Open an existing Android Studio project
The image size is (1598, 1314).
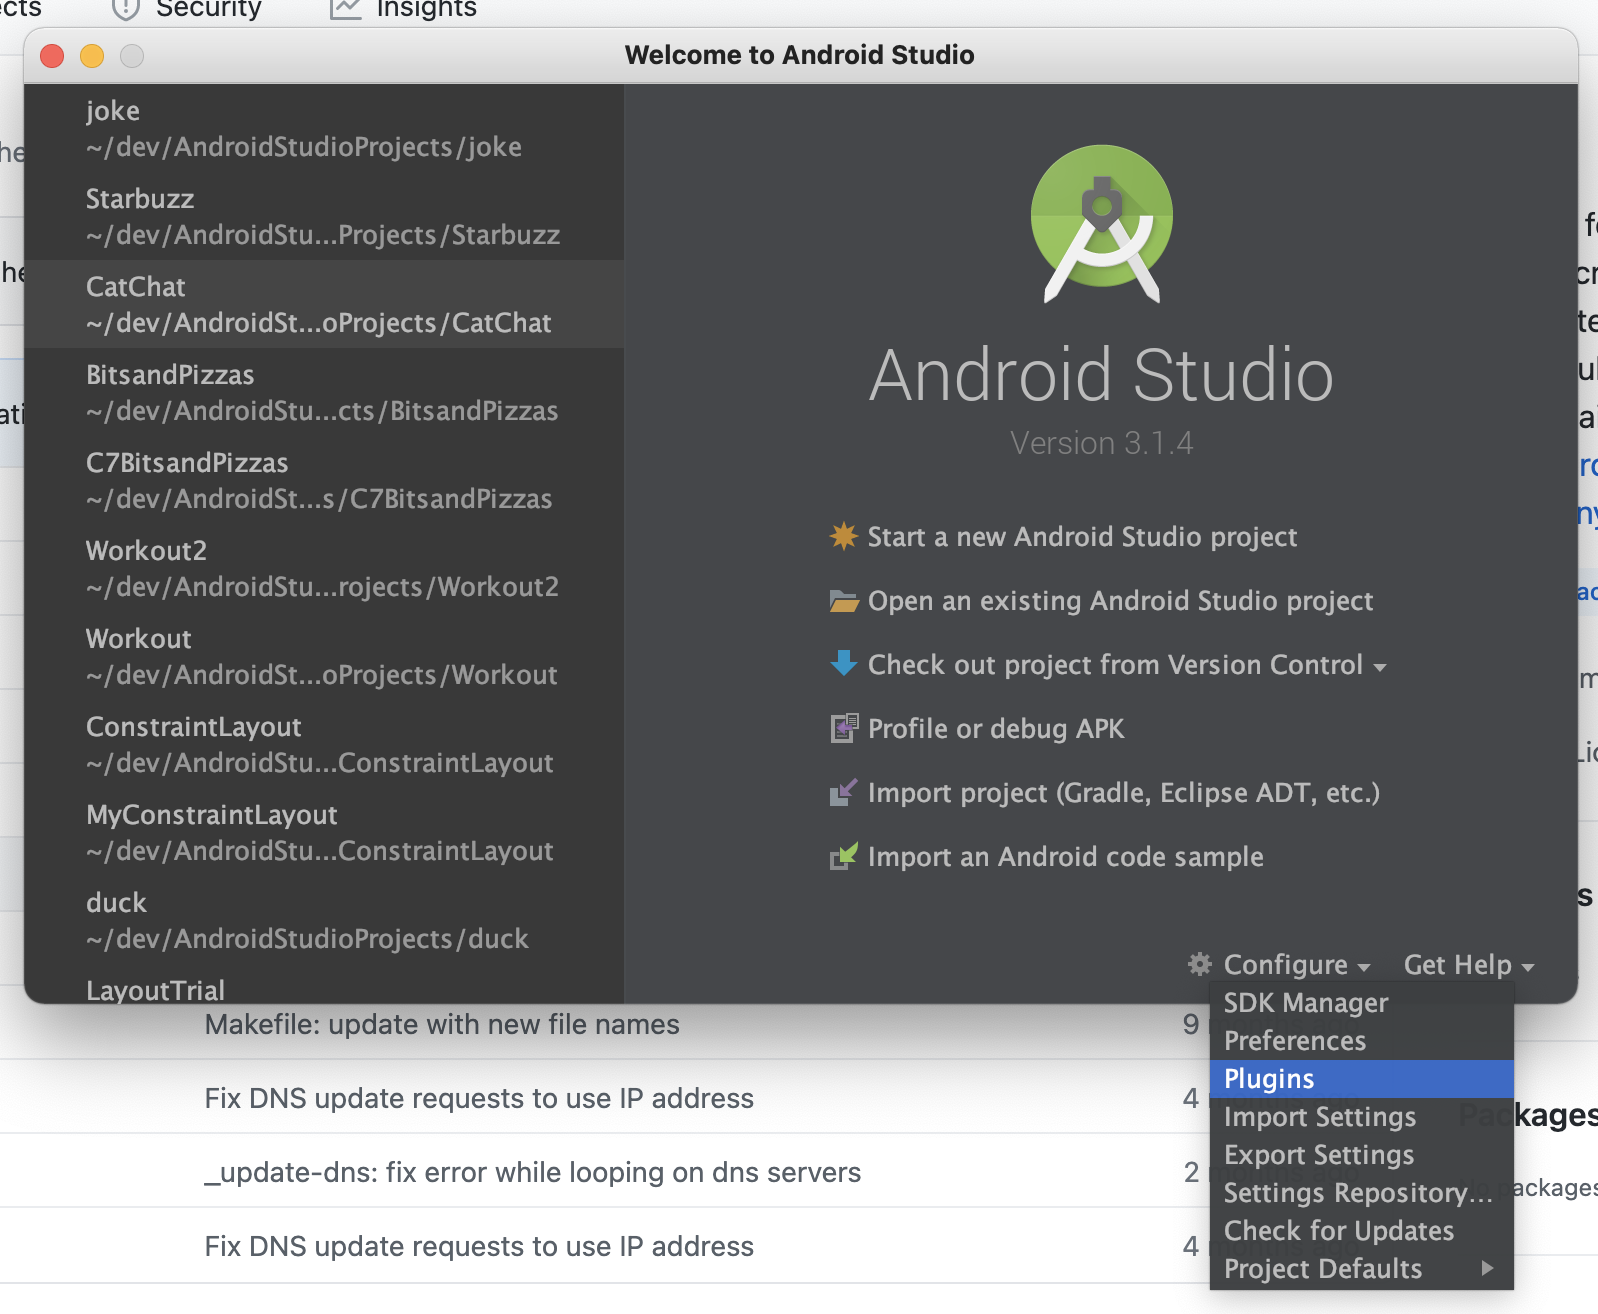pos(1120,601)
